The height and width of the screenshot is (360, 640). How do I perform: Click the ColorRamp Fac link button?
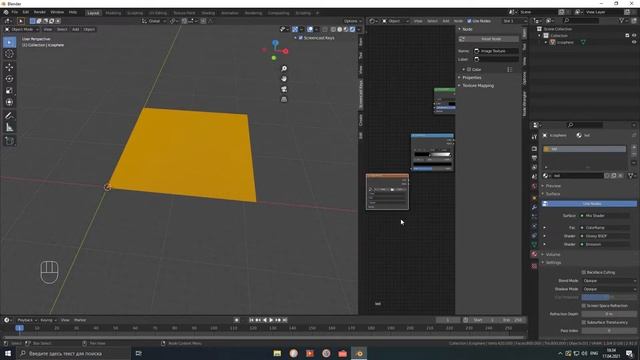click(x=605, y=228)
